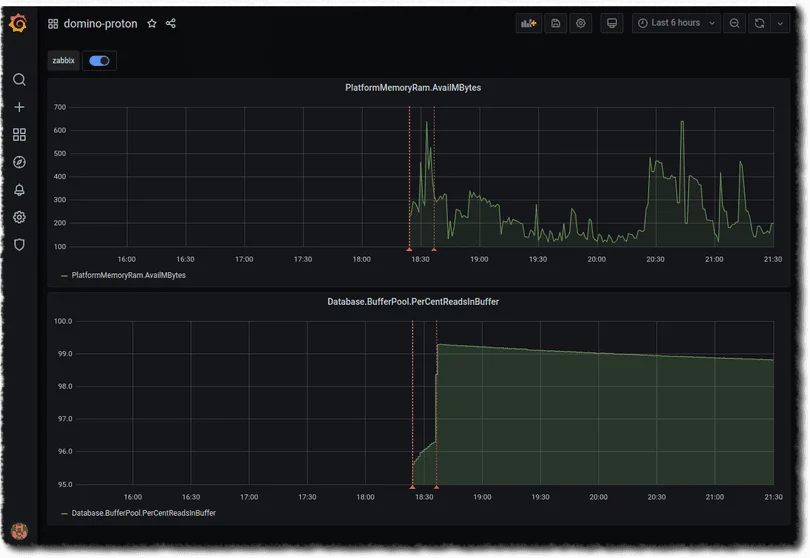This screenshot has height=558, width=810.
Task: Click the Grafana logo home icon
Action: point(18,23)
